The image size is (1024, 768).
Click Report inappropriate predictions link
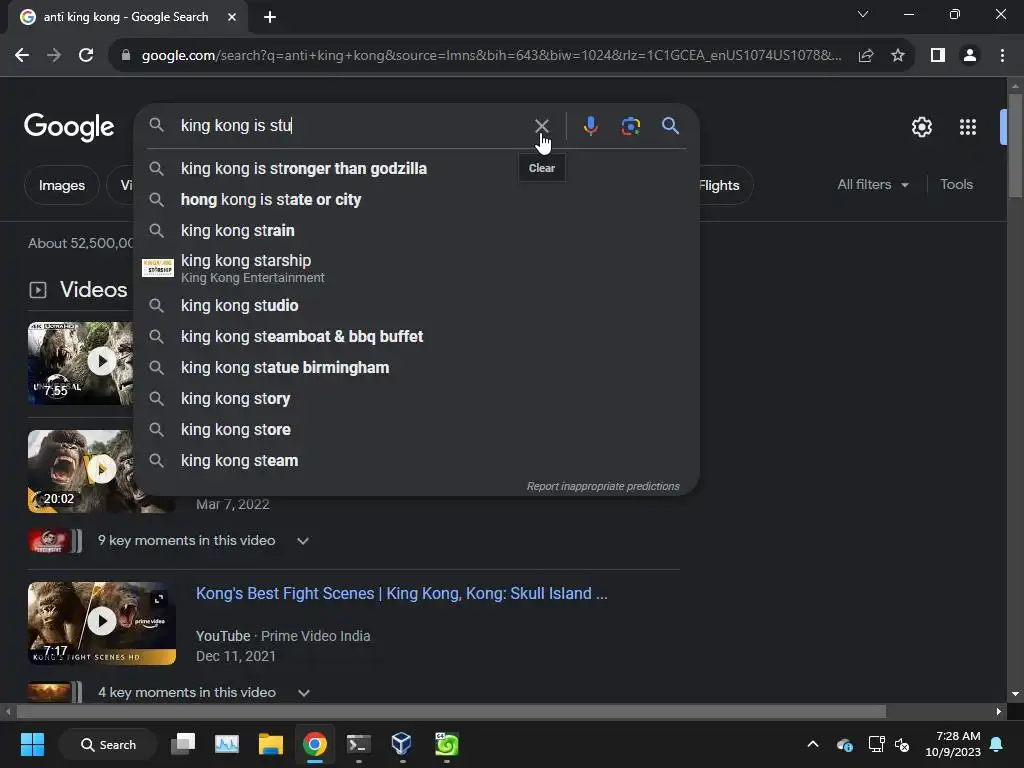click(x=603, y=487)
